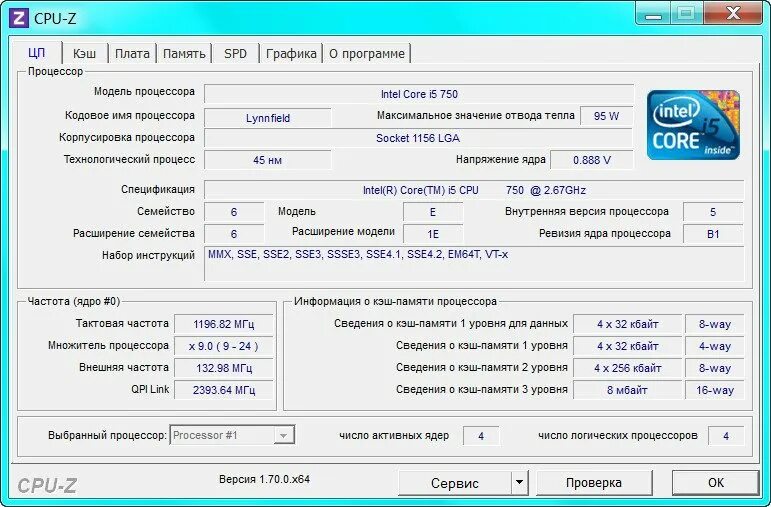Click the logical processors count field

coord(726,436)
